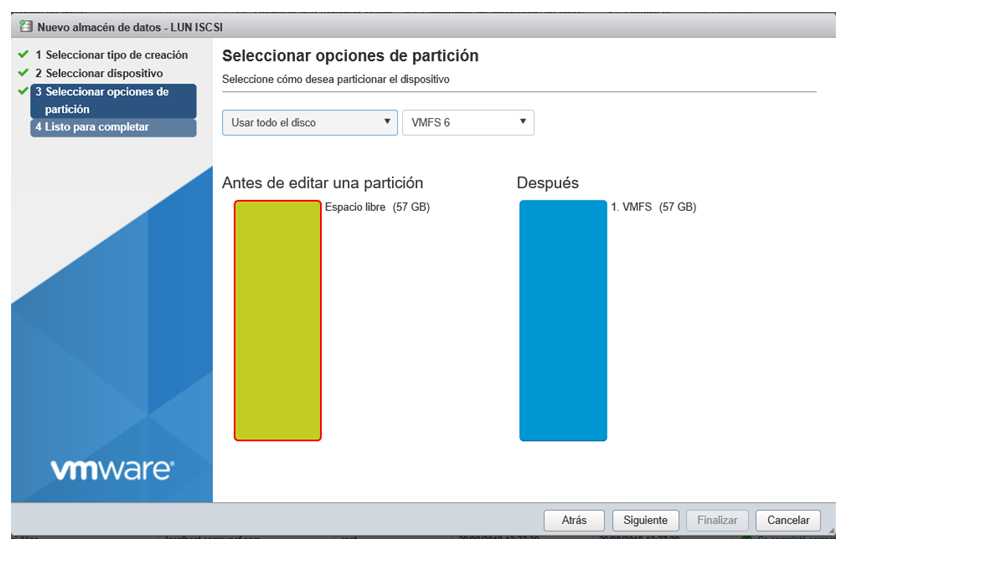
Task: Click the Finalizar button
Action: pyautogui.click(x=717, y=520)
